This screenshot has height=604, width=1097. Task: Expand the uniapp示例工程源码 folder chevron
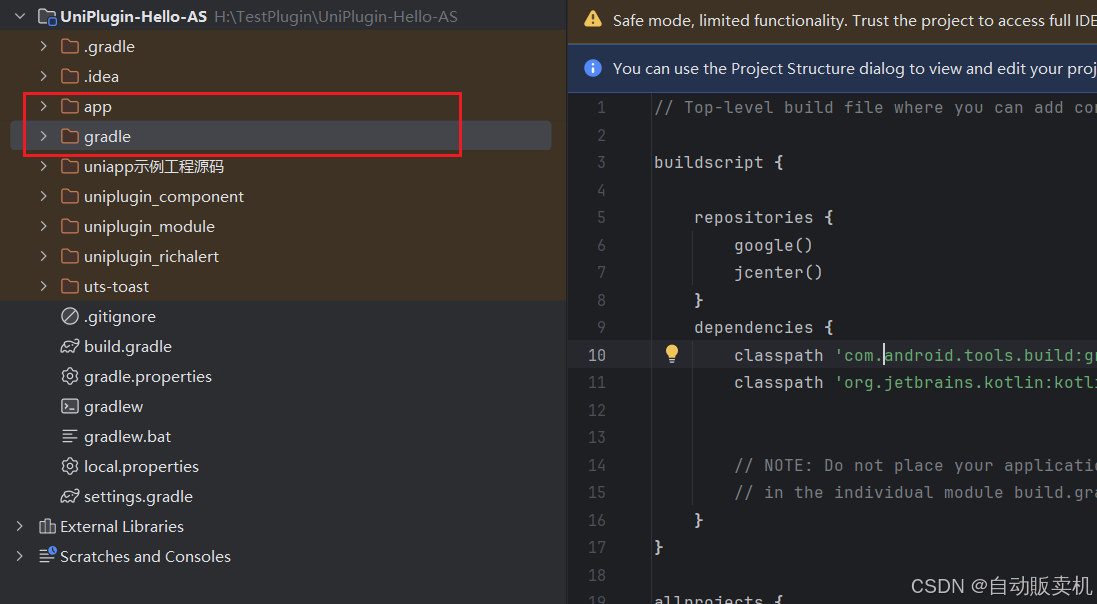click(43, 166)
